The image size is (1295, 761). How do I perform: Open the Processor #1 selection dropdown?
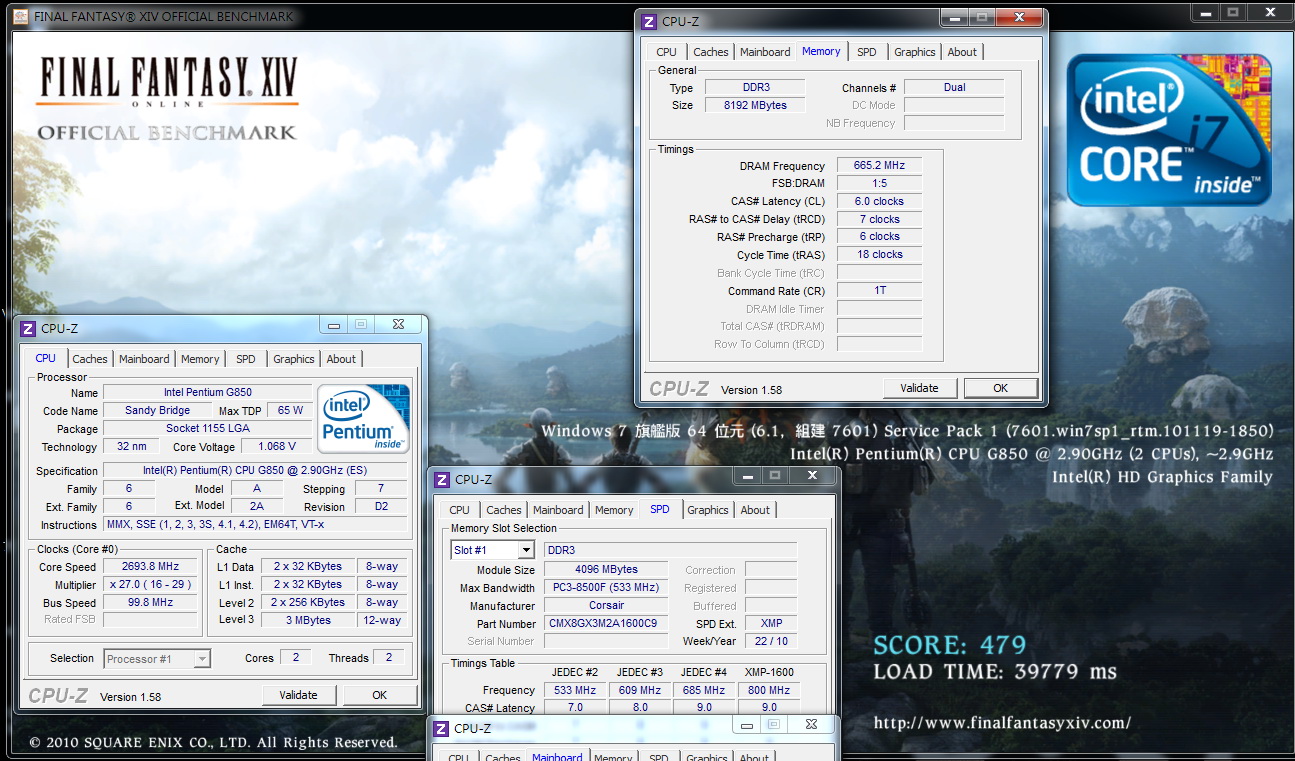point(202,658)
